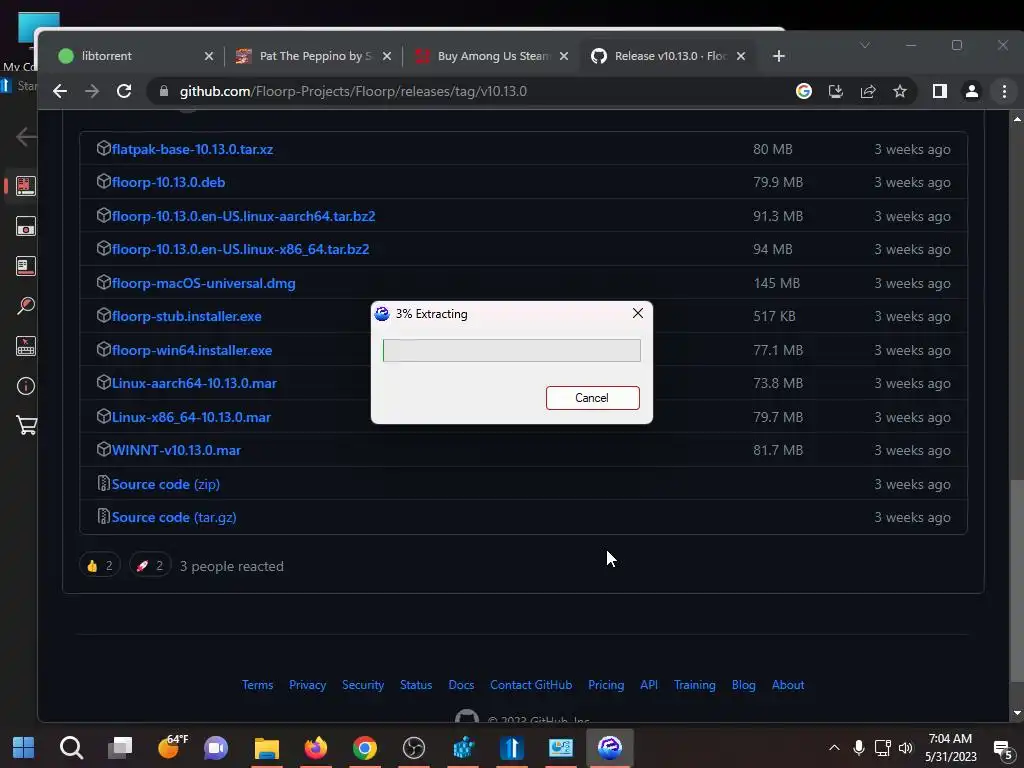Click the Google icon in address bar
1024x768 pixels.
(804, 91)
